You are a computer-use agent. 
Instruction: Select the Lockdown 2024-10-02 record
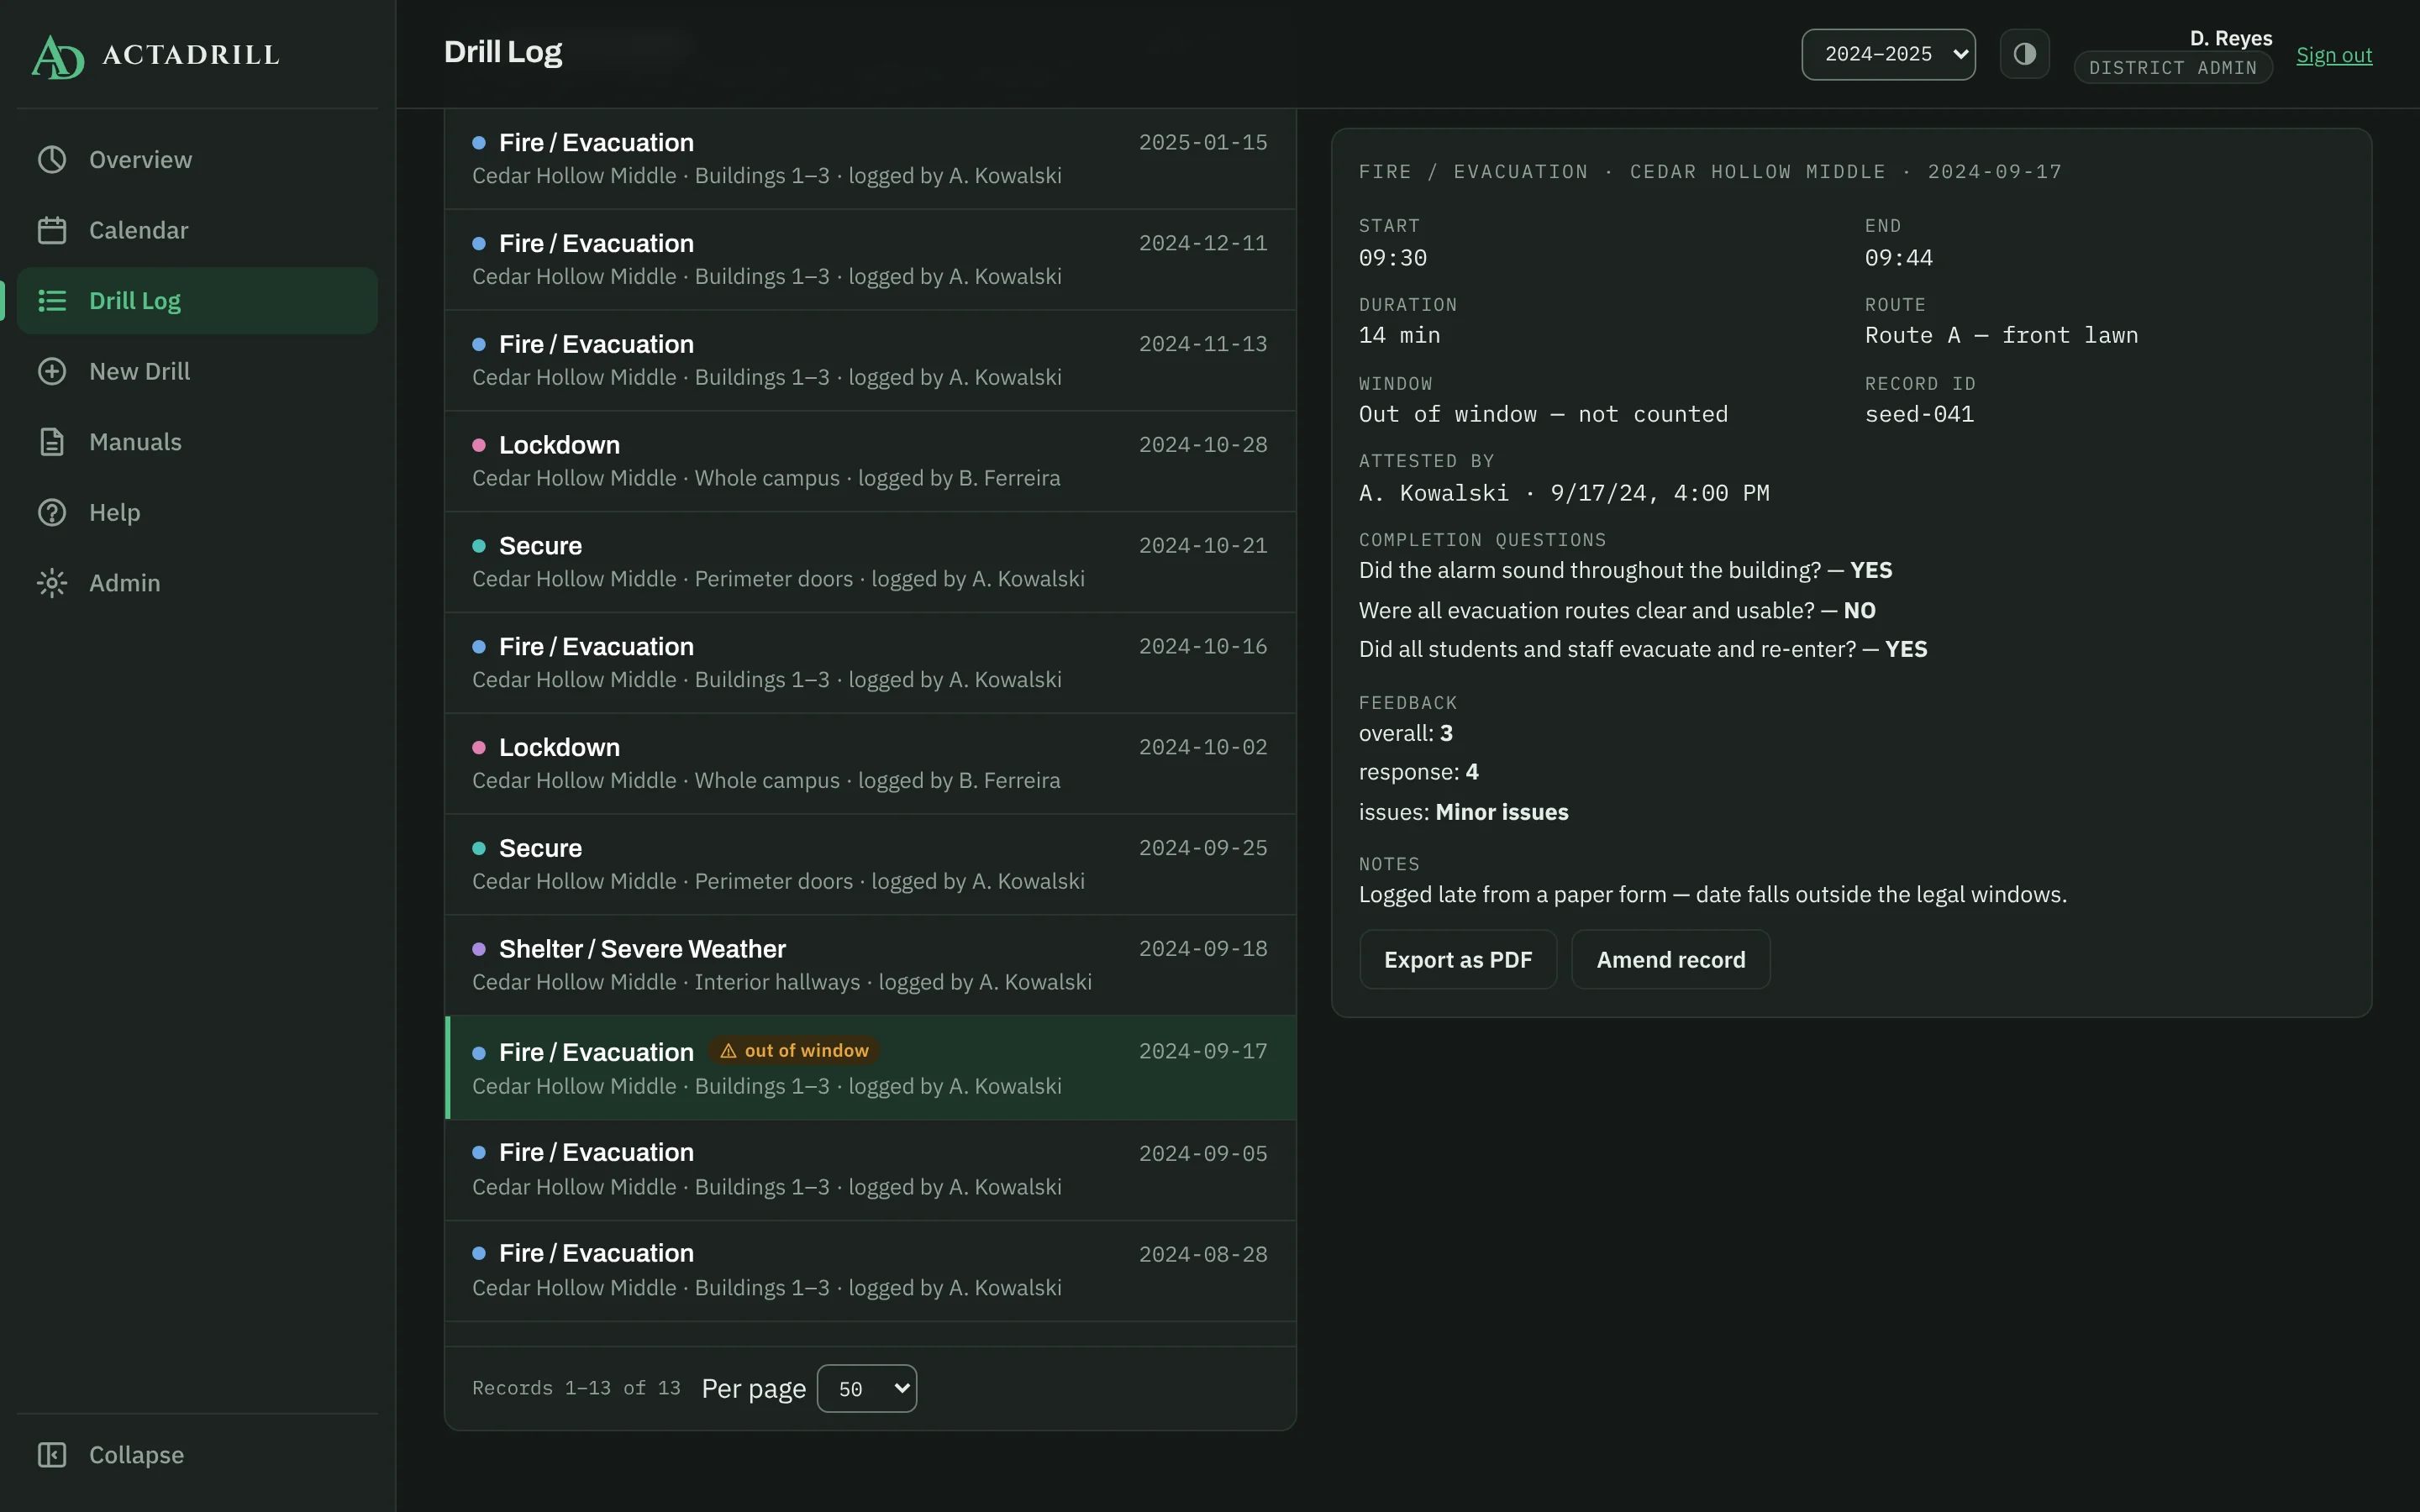(870, 764)
